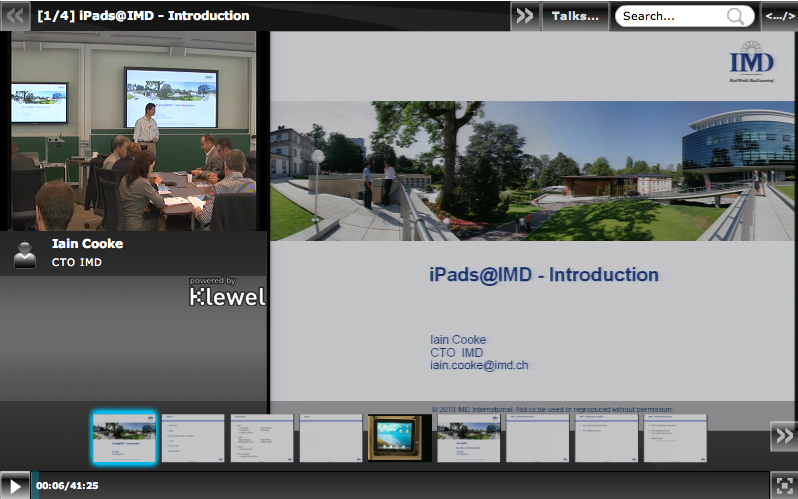The image size is (798, 499).
Task: Select the highlighted first slide thumbnail
Action: (x=124, y=438)
